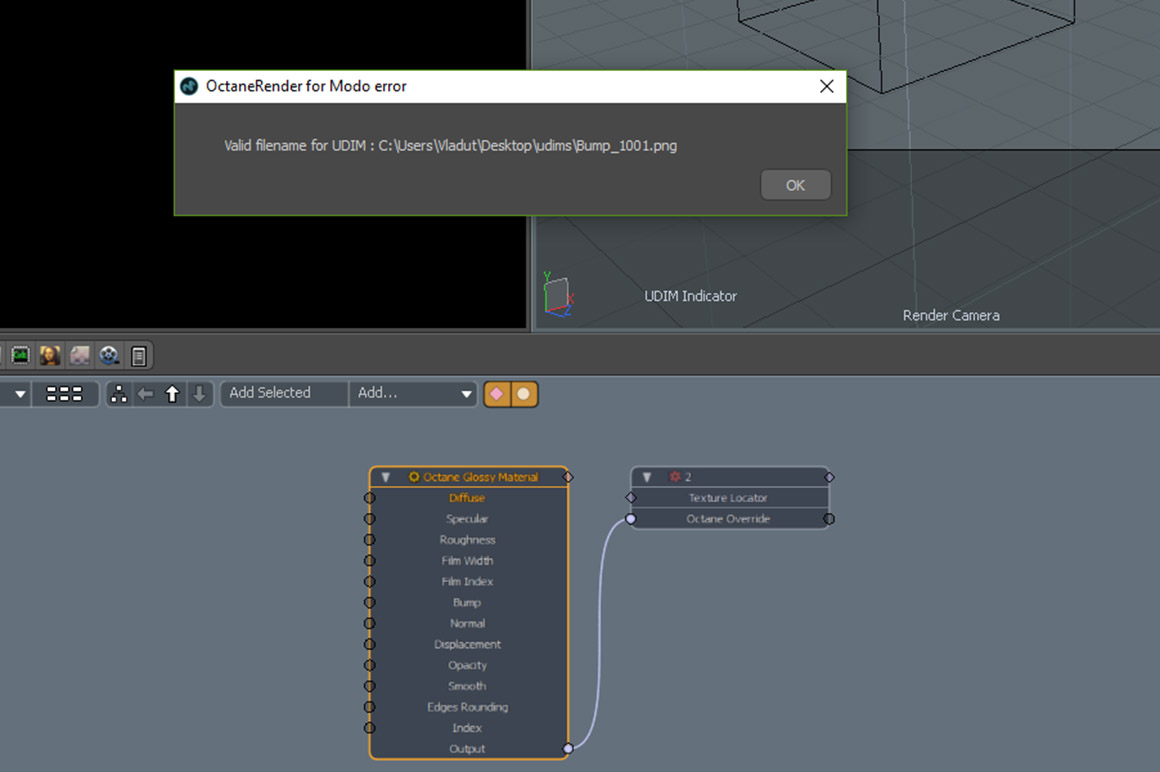Click the left arrow navigation icon
This screenshot has height=772, width=1160.
(146, 394)
